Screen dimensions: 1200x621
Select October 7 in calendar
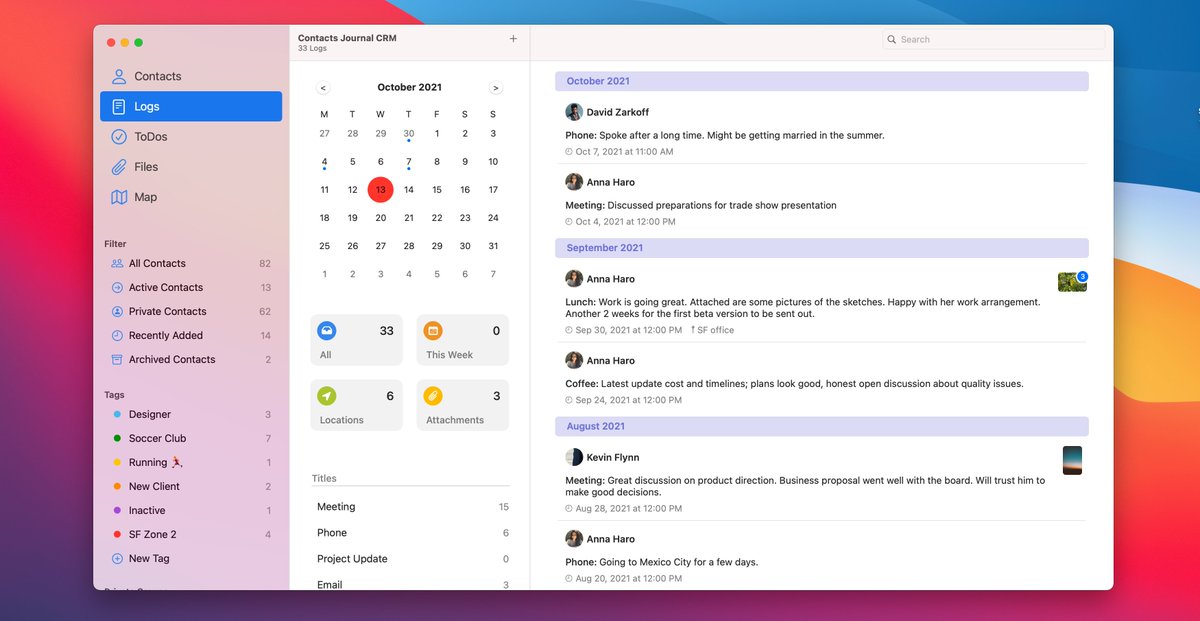pos(409,161)
